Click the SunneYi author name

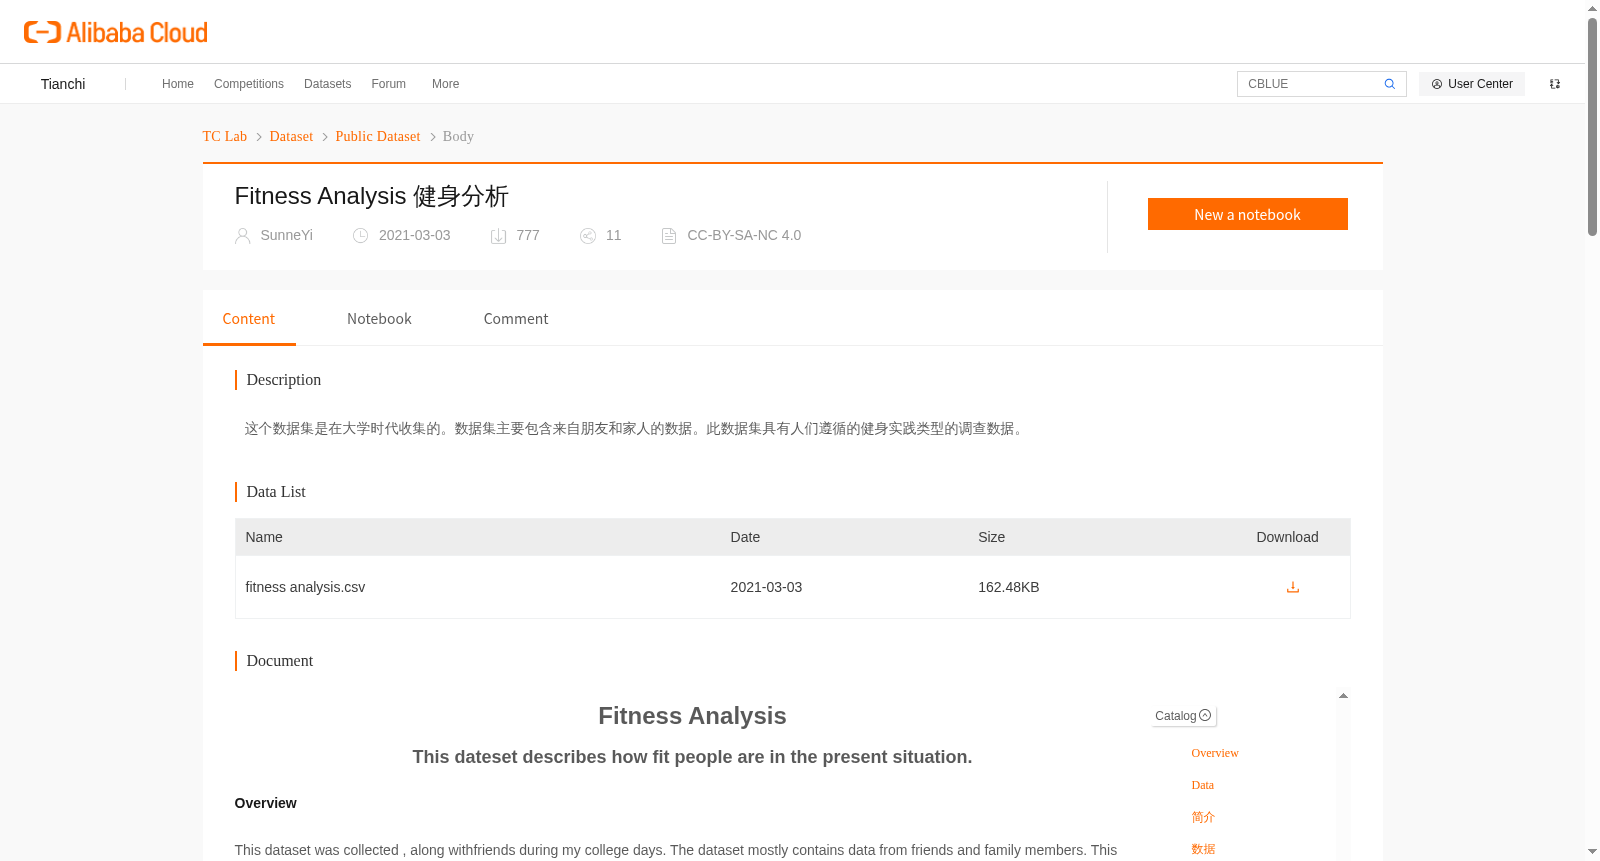[287, 235]
